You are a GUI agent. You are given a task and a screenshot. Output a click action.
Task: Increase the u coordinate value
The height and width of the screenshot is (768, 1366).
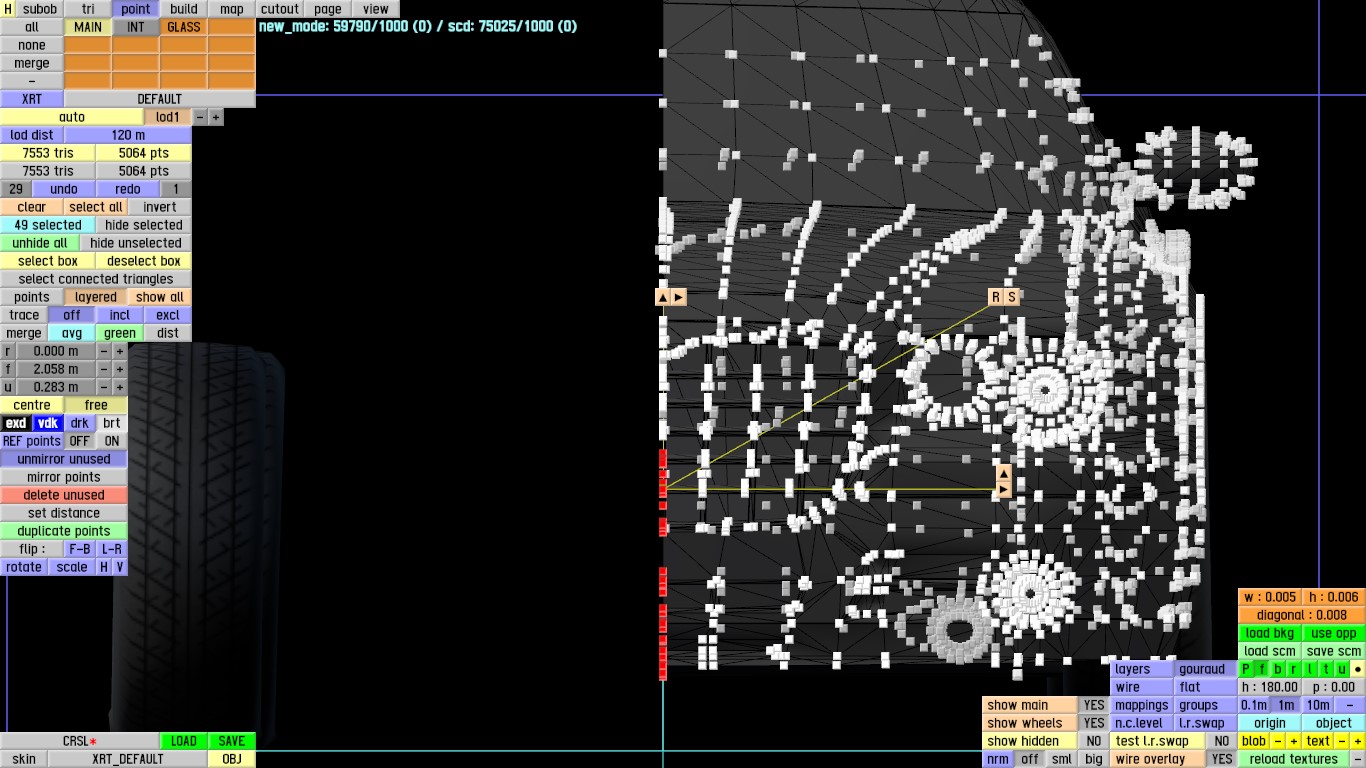click(120, 387)
